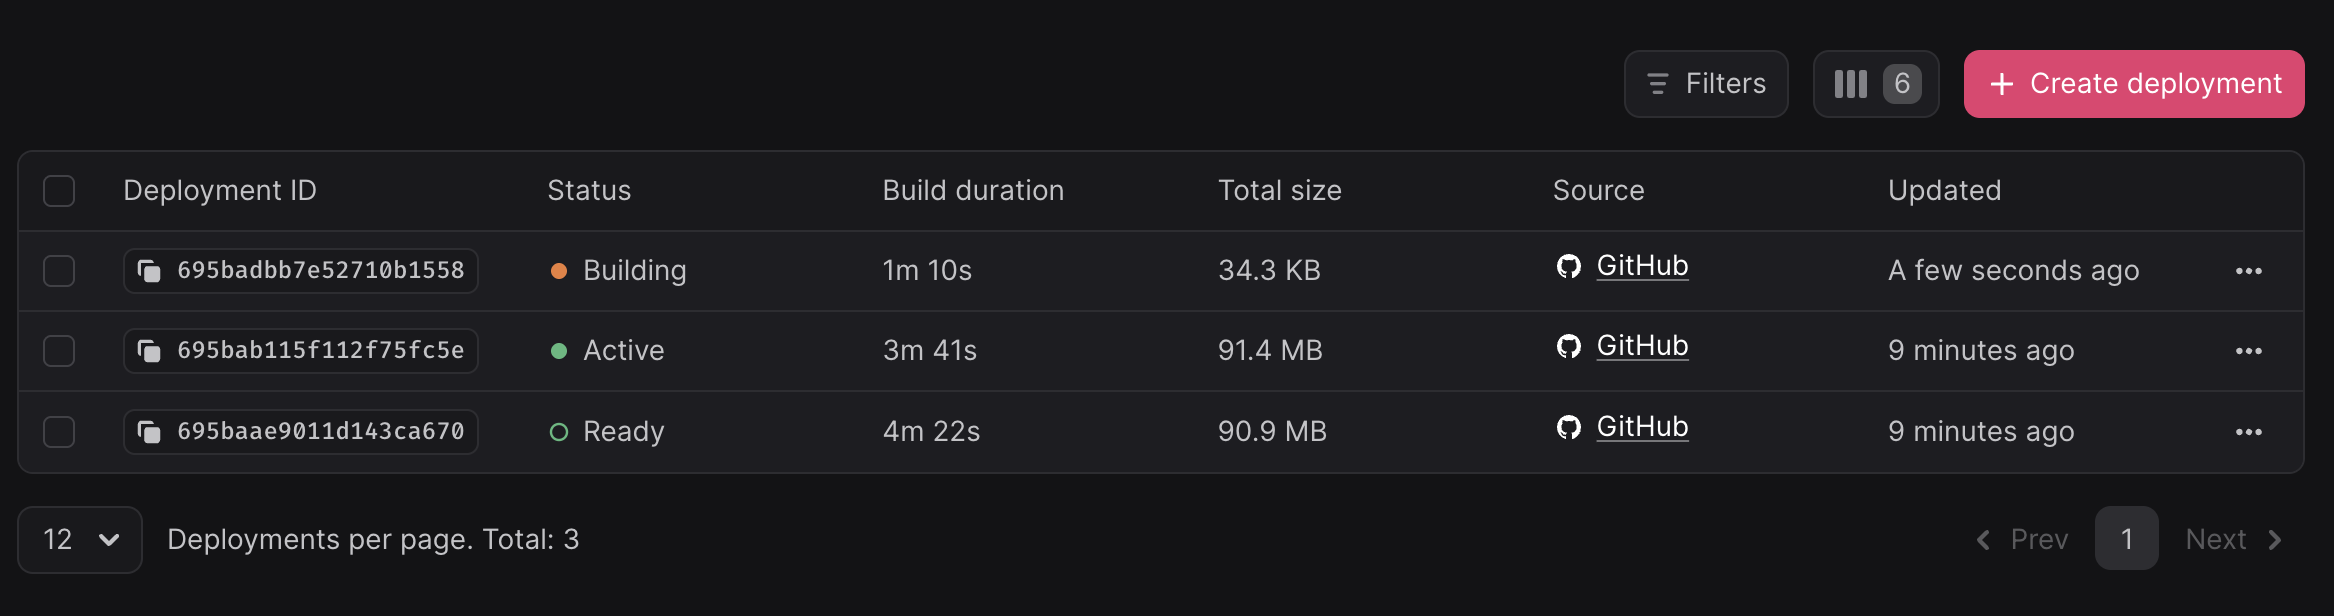Go to previous page with Prev
Viewport: 2334px width, 616px height.
[x=2022, y=540]
